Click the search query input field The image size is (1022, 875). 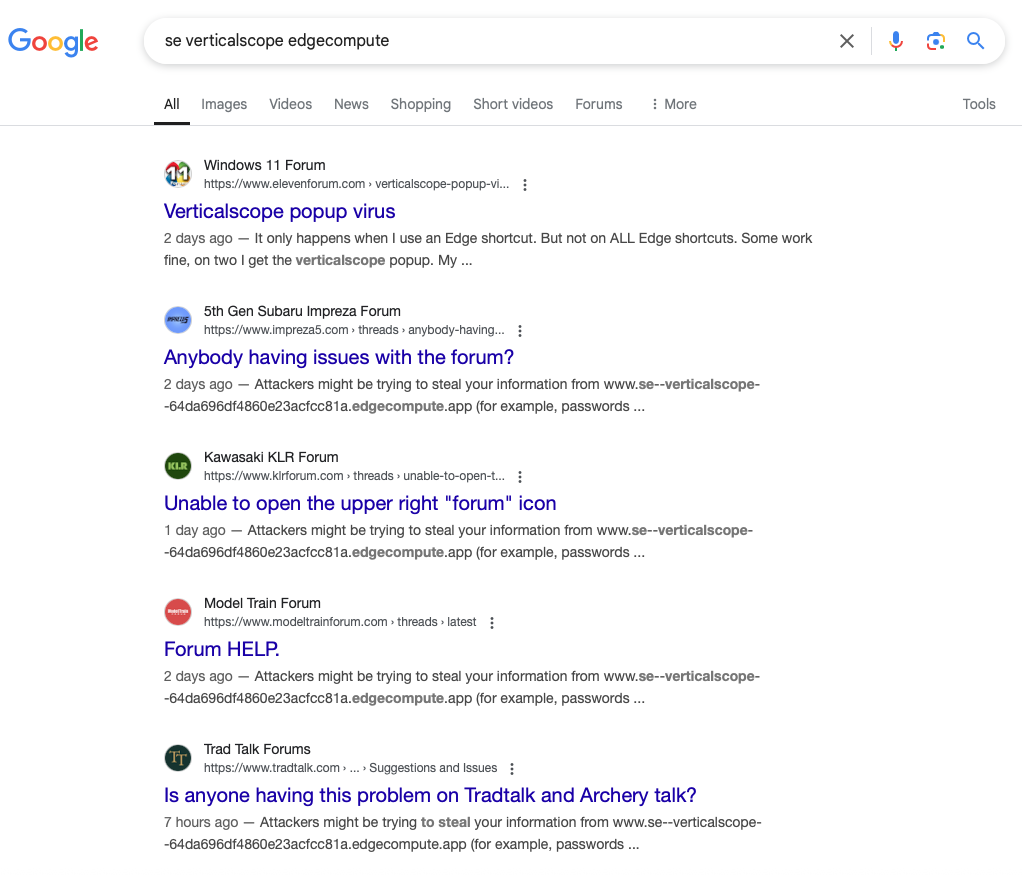495,41
